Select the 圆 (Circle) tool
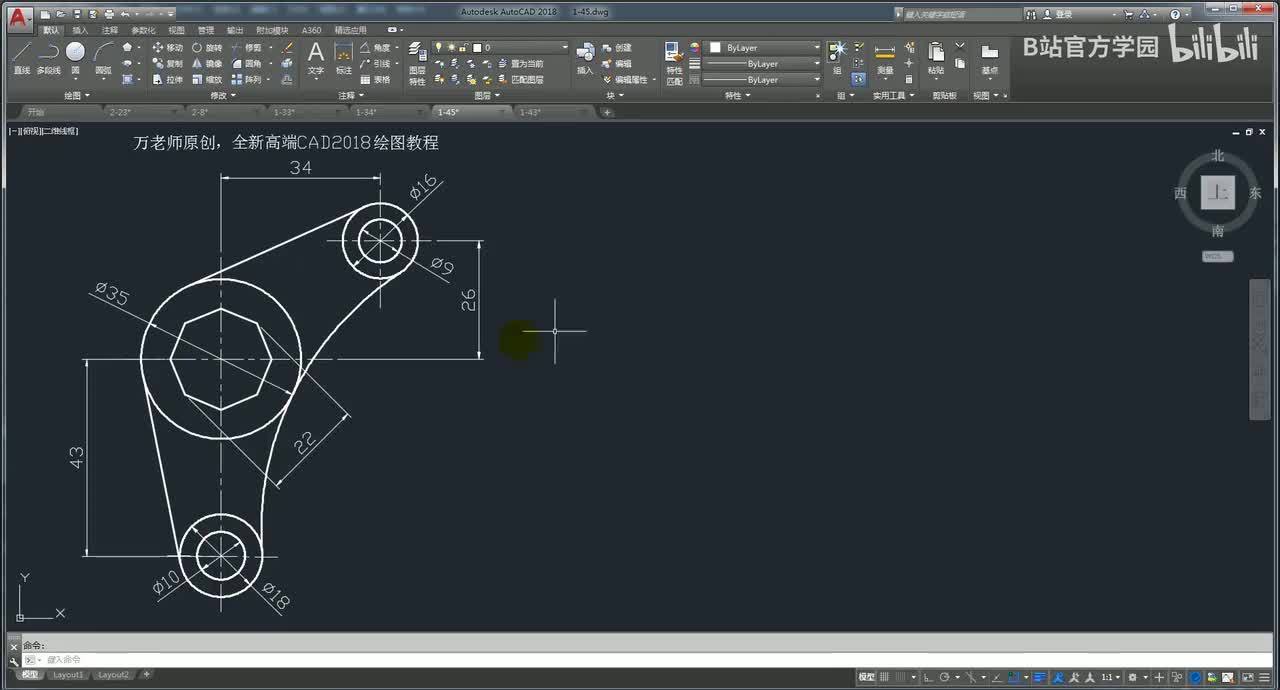 [75, 58]
